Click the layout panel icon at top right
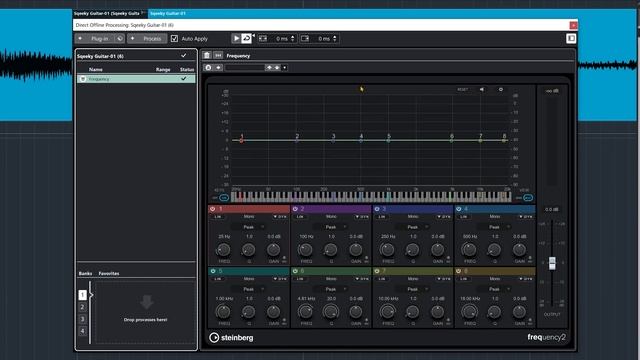This screenshot has width=640, height=360. click(571, 38)
